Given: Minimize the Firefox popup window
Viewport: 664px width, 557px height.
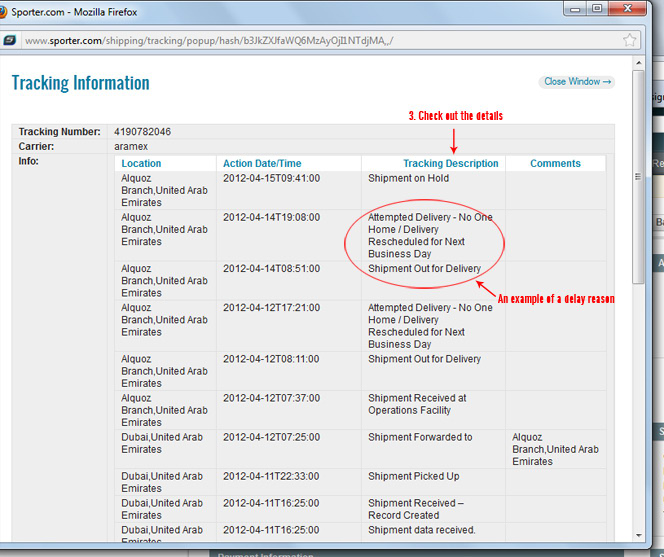Looking at the screenshot, I should tap(572, 9).
